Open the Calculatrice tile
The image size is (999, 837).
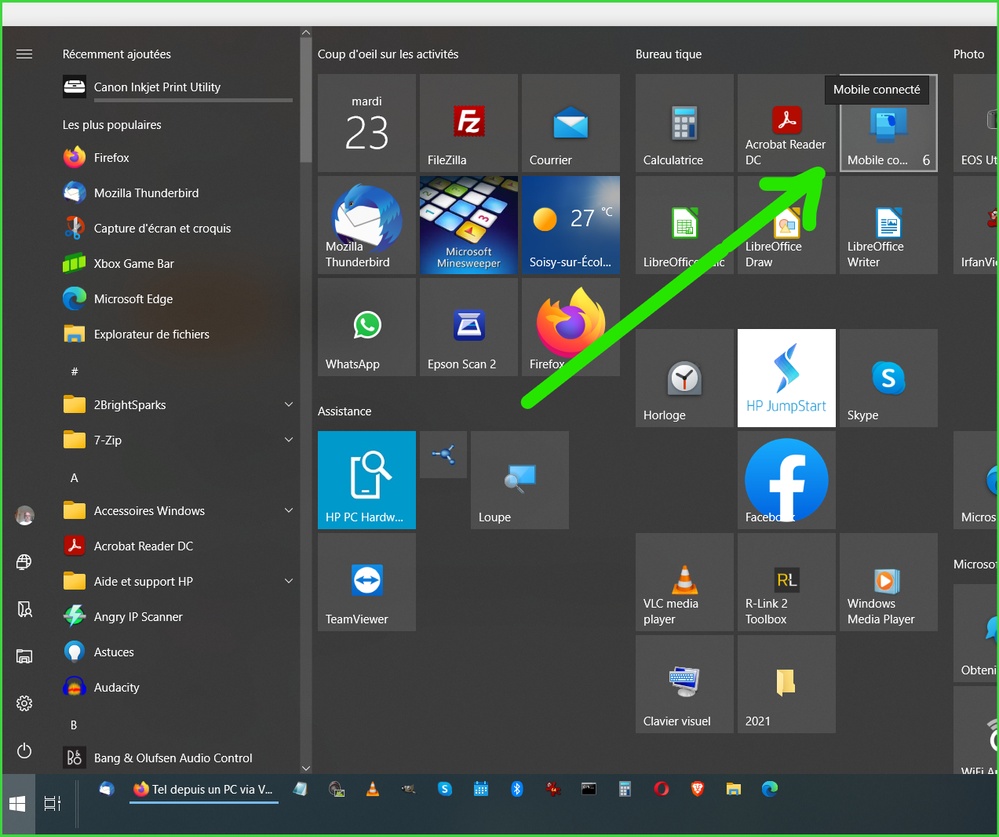coord(684,123)
